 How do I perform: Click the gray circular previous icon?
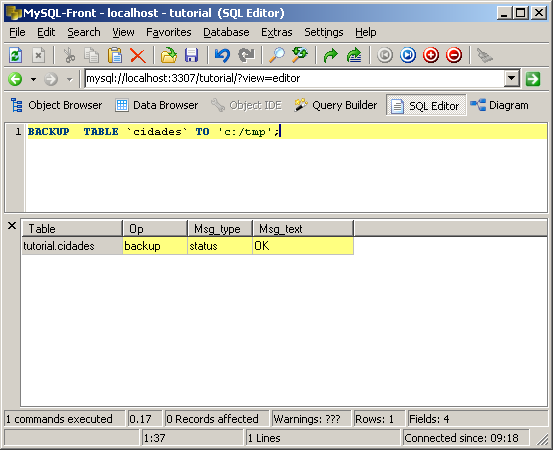385,55
